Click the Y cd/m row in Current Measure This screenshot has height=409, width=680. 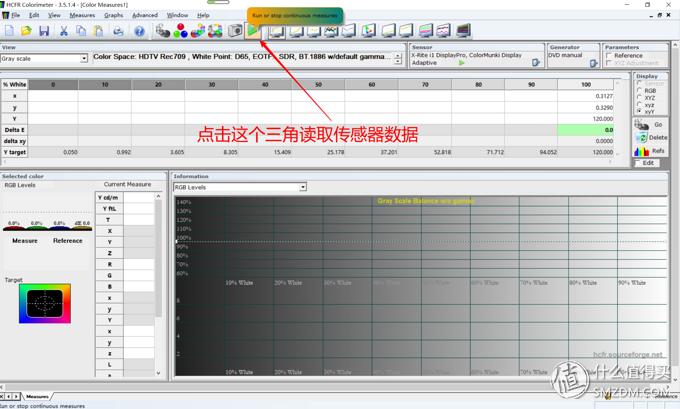(125, 197)
